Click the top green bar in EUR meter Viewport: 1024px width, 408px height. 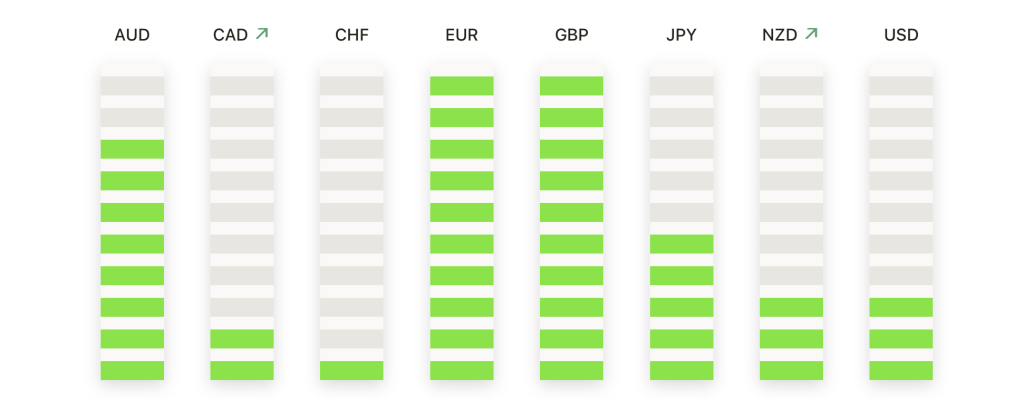pyautogui.click(x=462, y=86)
